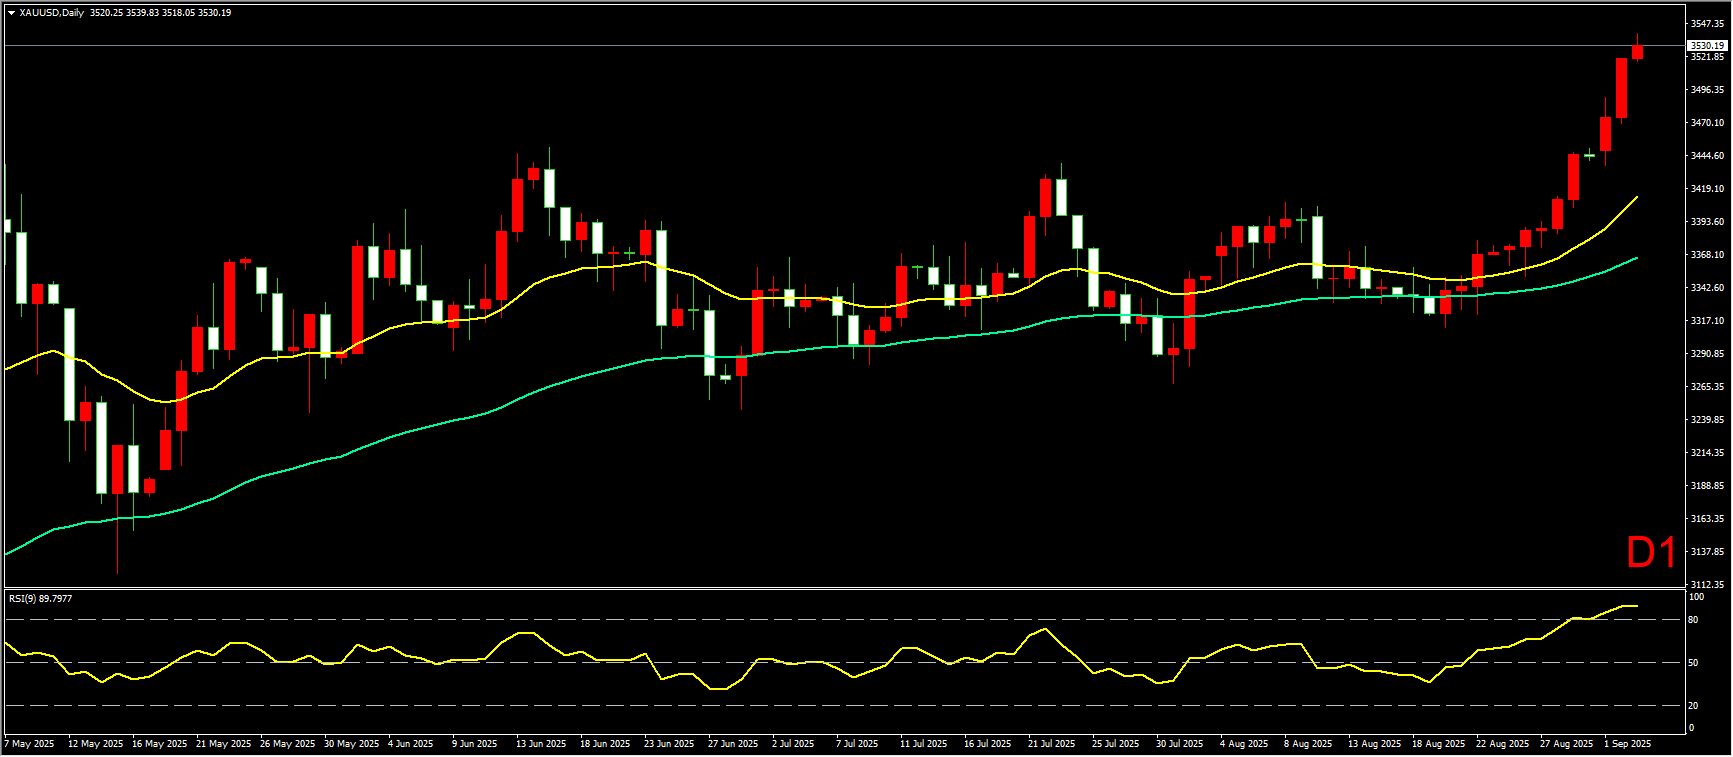The image size is (1733, 757).
Task: Select the 3419.10 level on price axis
Action: [x=1707, y=189]
